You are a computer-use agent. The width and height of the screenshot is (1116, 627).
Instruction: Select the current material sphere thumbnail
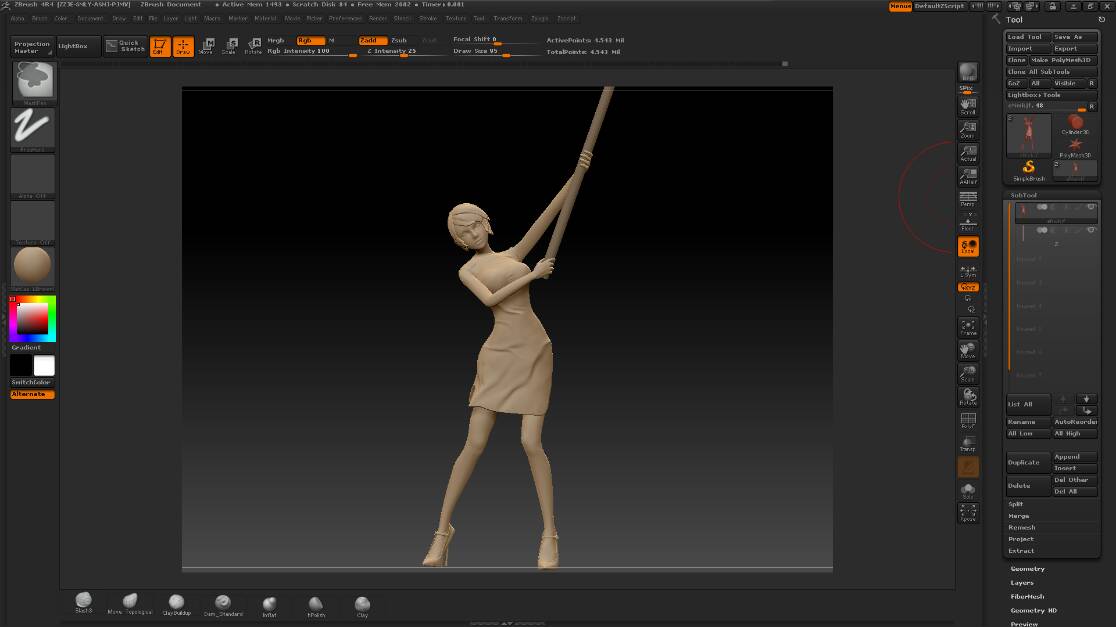32,265
